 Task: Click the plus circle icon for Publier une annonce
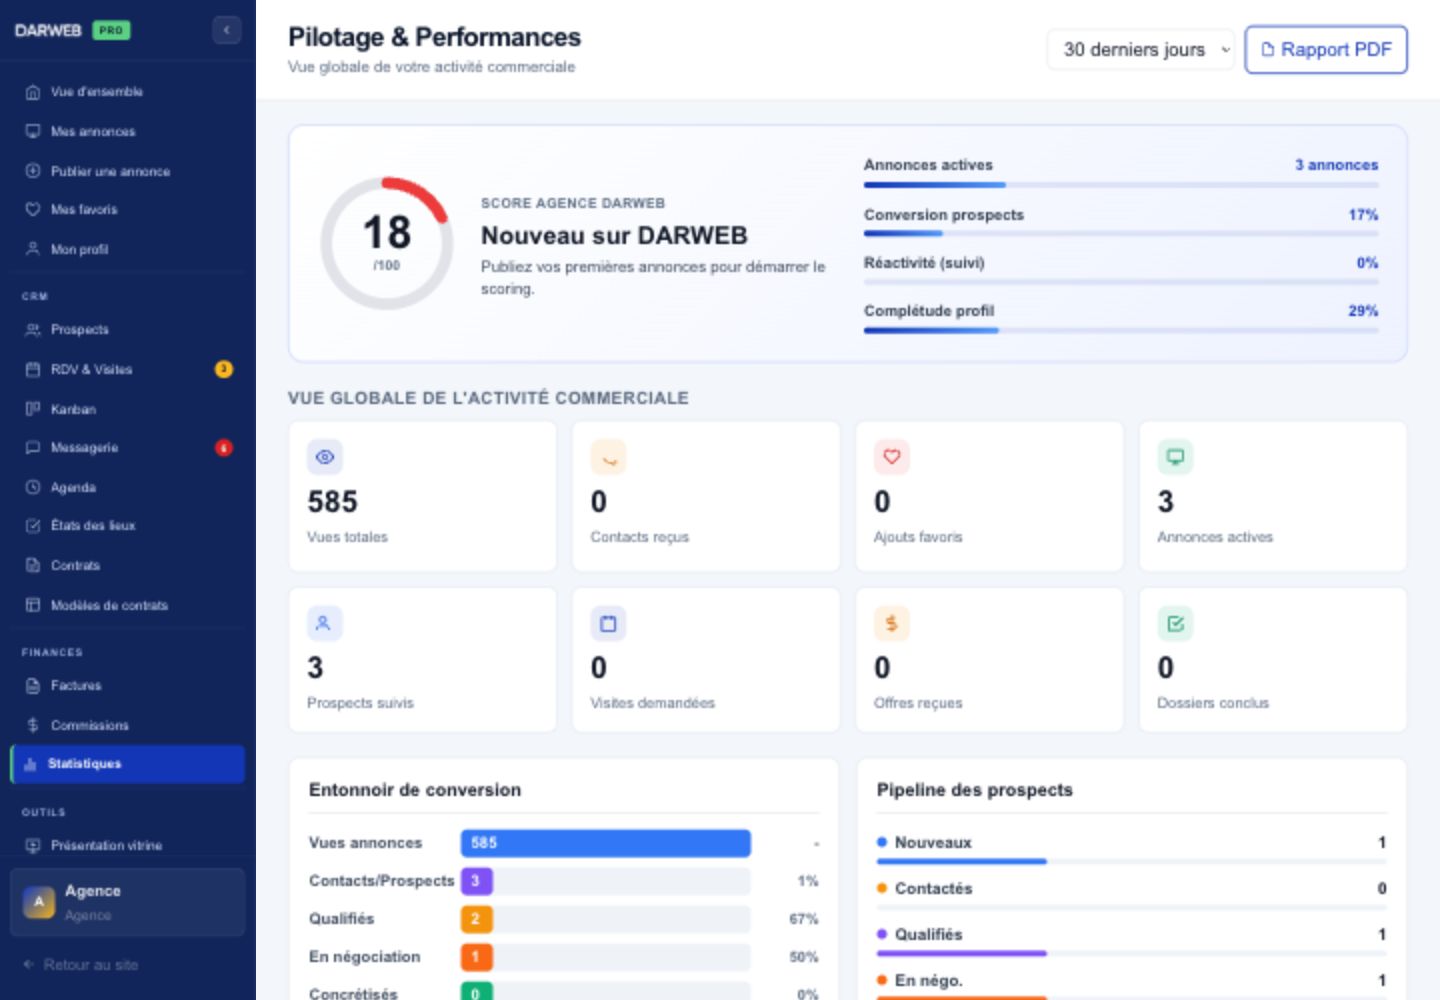tap(33, 171)
